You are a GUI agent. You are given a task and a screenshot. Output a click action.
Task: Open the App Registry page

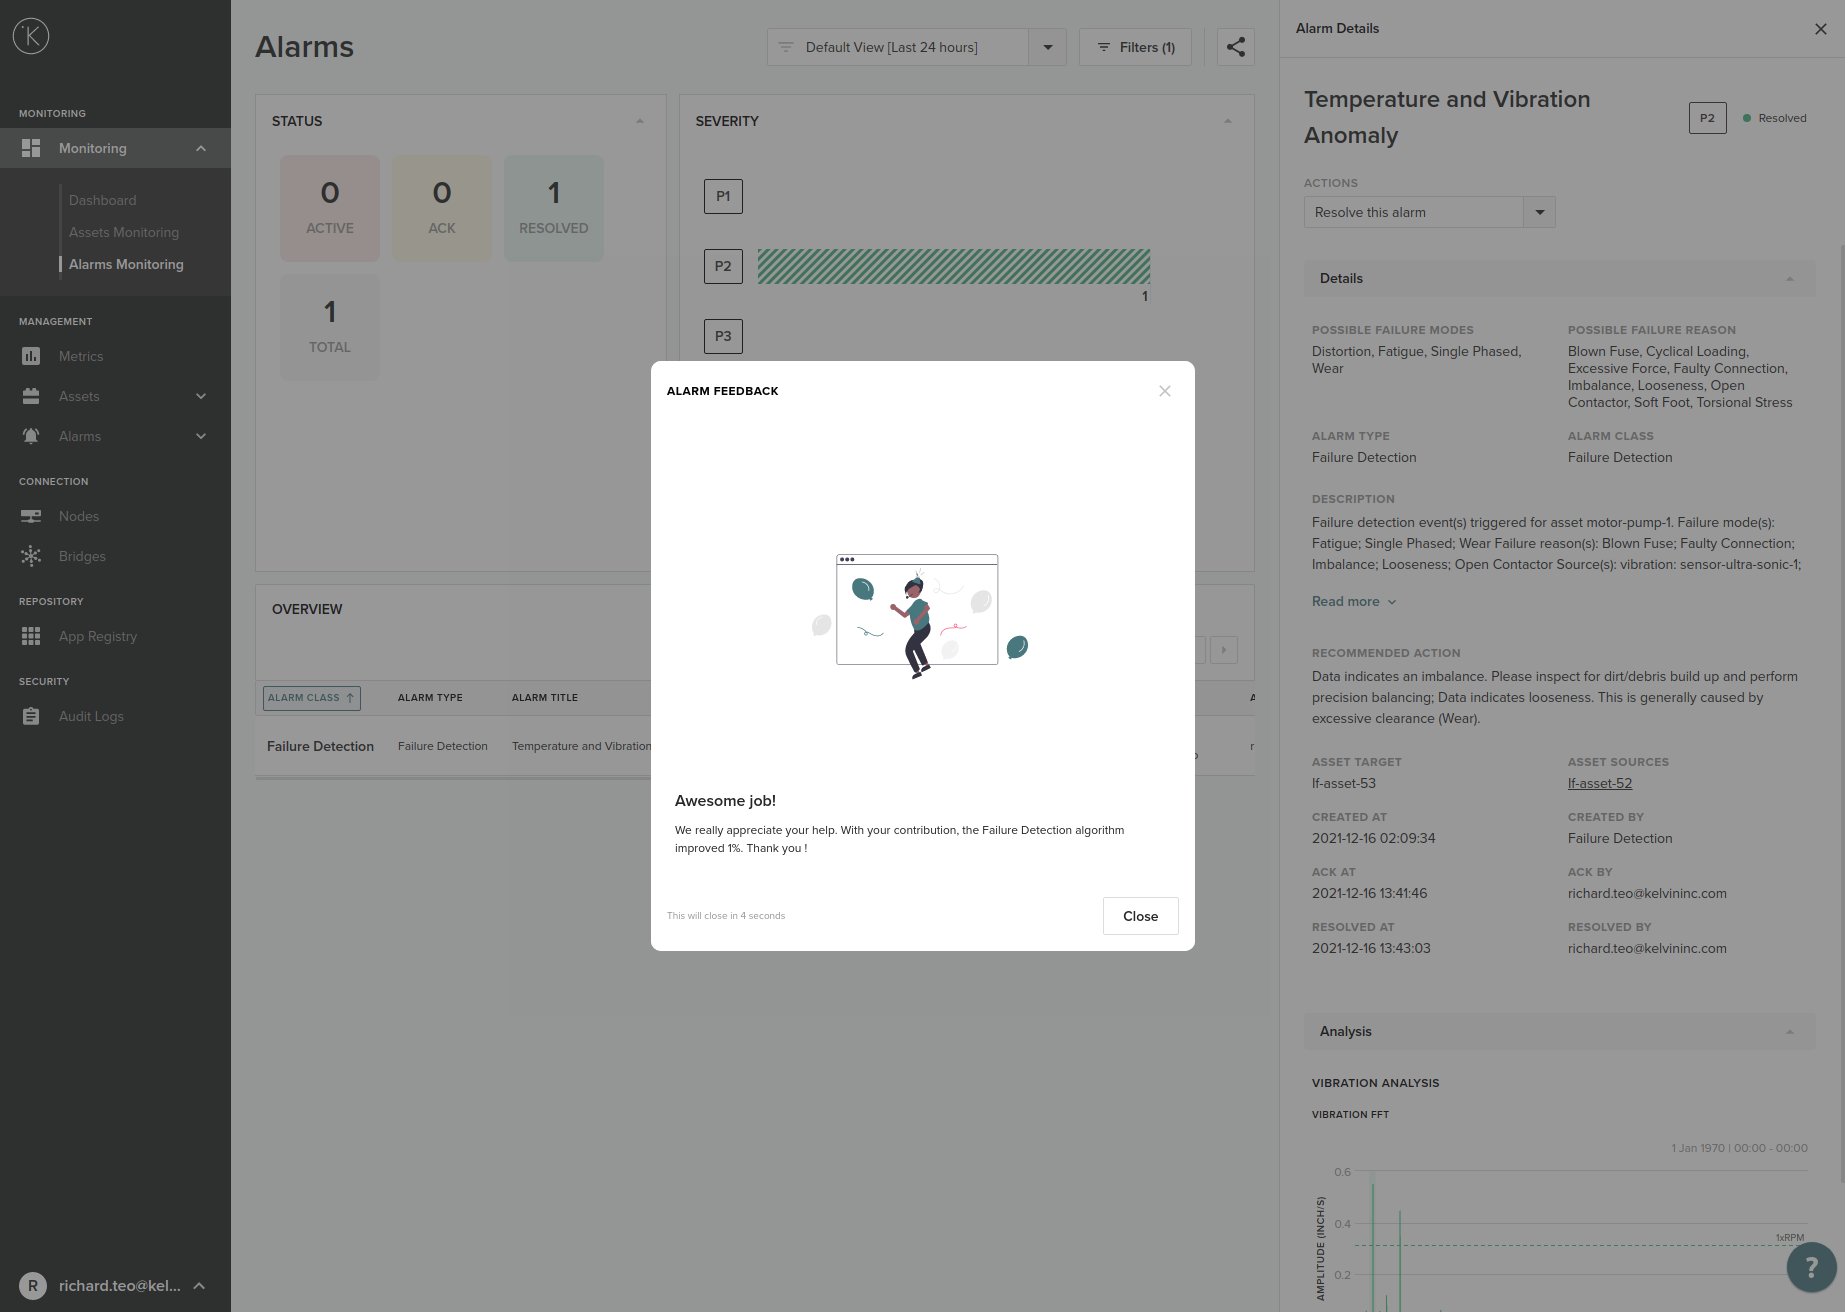[x=97, y=636]
